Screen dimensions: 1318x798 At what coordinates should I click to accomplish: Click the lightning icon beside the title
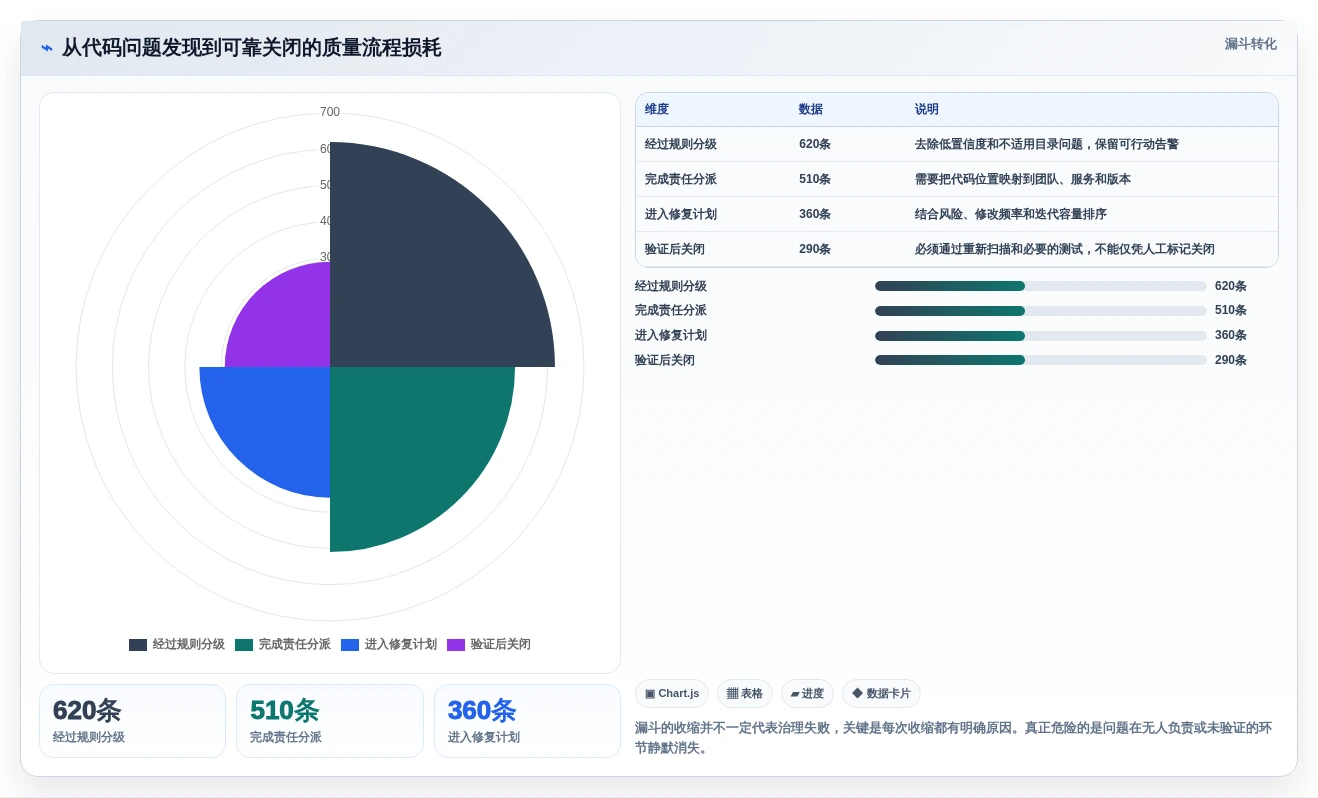47,48
